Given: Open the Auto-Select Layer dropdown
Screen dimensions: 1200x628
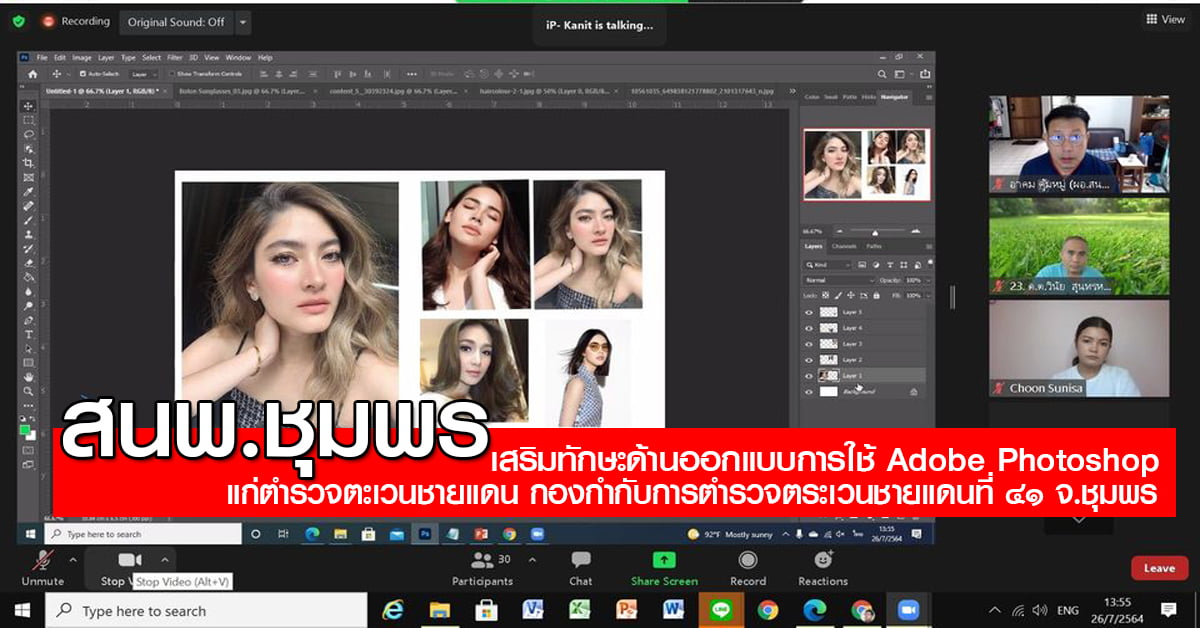Looking at the screenshot, I should coord(144,74).
